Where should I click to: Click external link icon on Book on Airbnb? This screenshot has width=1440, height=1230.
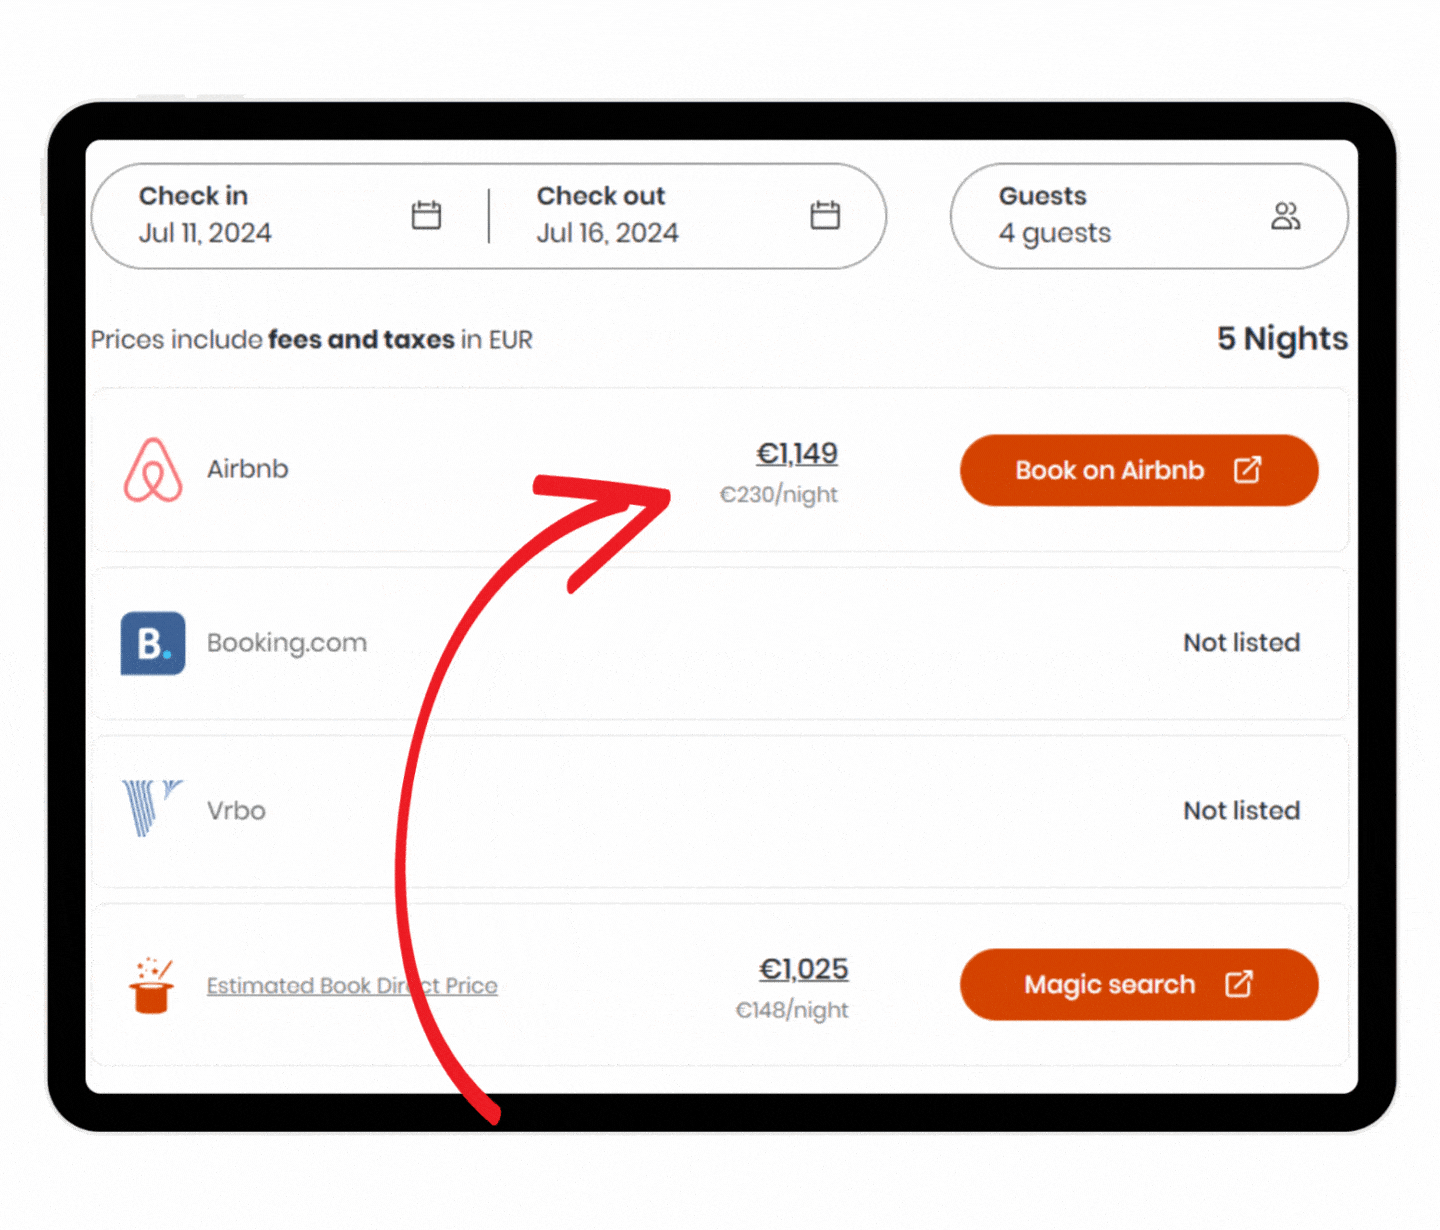pyautogui.click(x=1247, y=470)
